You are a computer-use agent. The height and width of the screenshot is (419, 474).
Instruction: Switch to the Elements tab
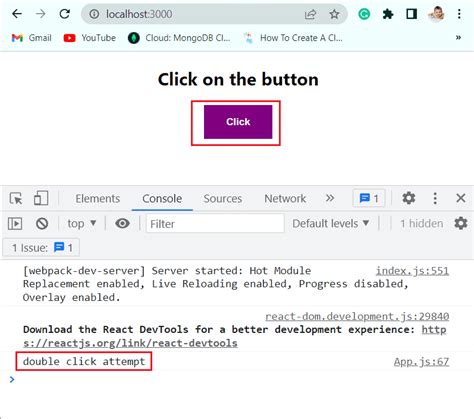pos(98,199)
